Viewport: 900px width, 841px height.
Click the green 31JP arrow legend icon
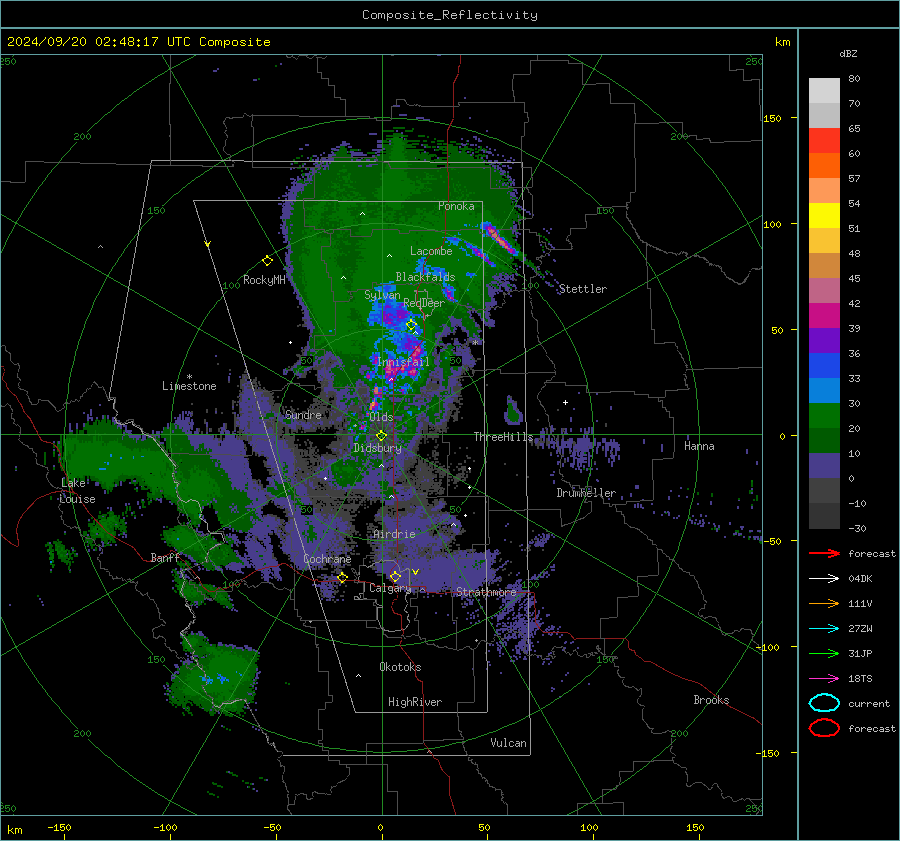click(824, 653)
